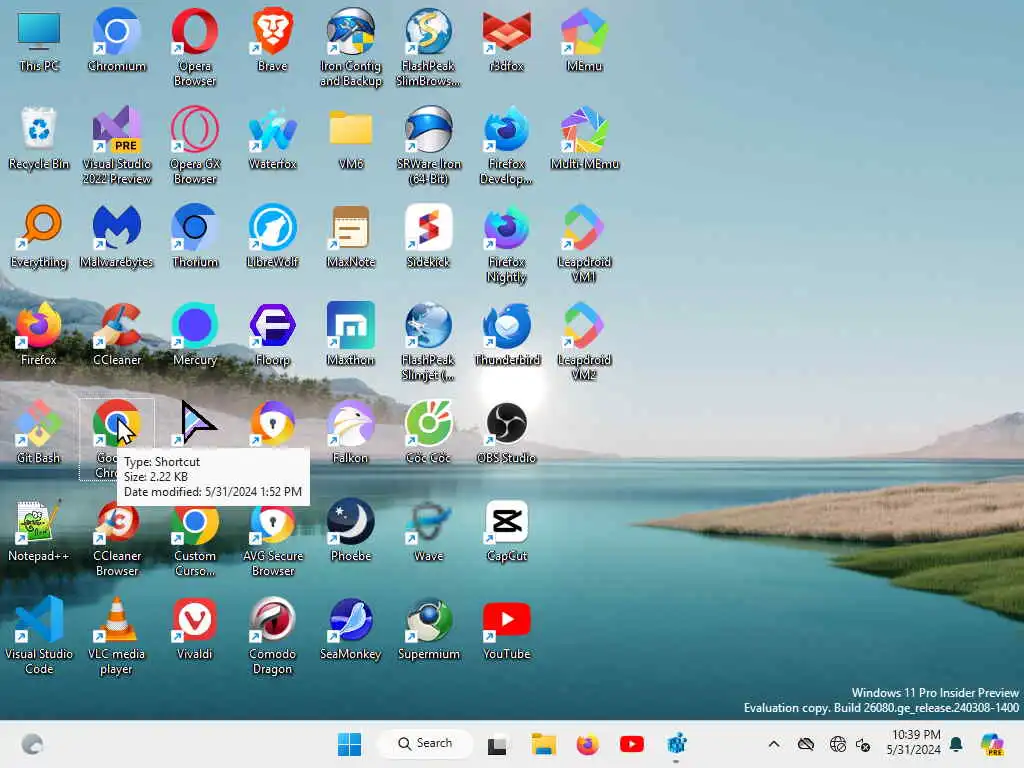Click the Leapdroid VM2 icon
1024x768 pixels.
pos(584,341)
